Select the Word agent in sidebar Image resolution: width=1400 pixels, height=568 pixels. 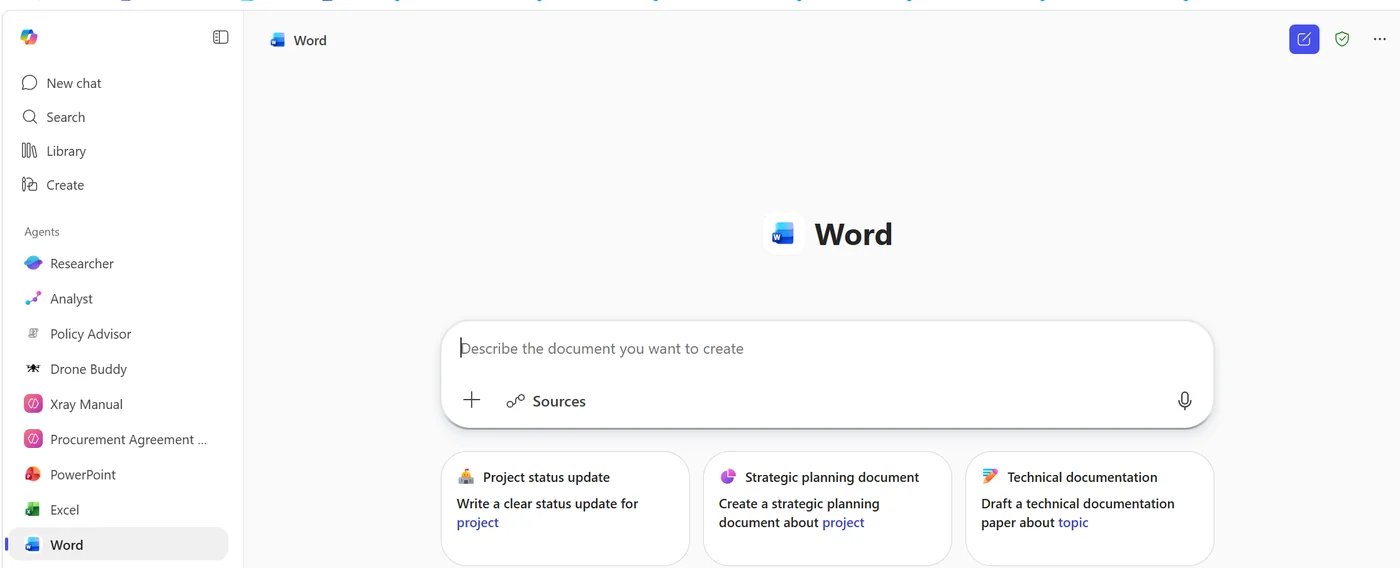pos(118,544)
